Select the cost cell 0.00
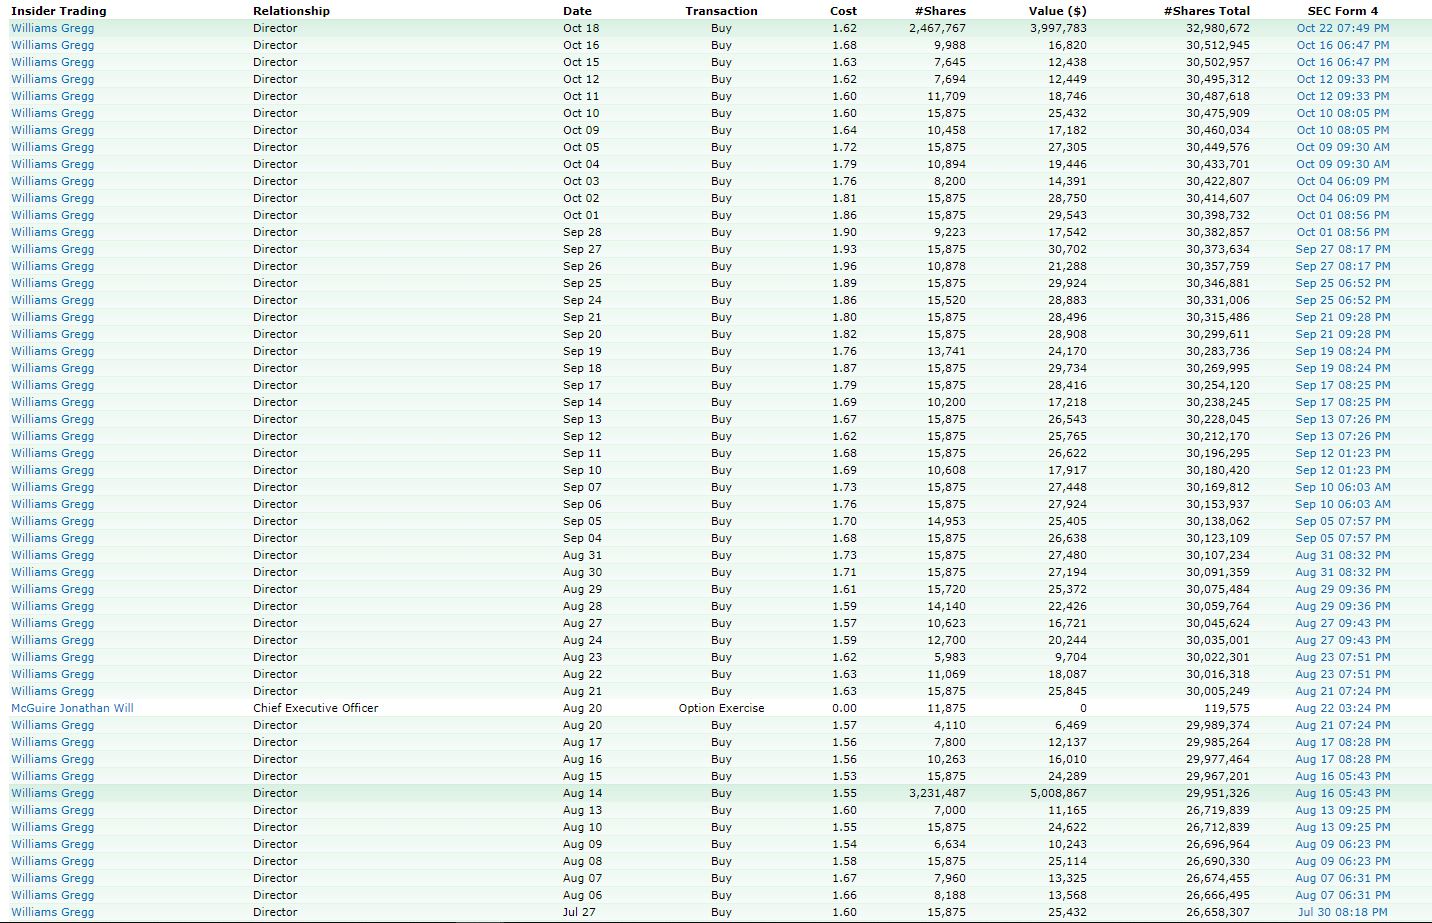Viewport: 1432px width, 923px height. (844, 708)
